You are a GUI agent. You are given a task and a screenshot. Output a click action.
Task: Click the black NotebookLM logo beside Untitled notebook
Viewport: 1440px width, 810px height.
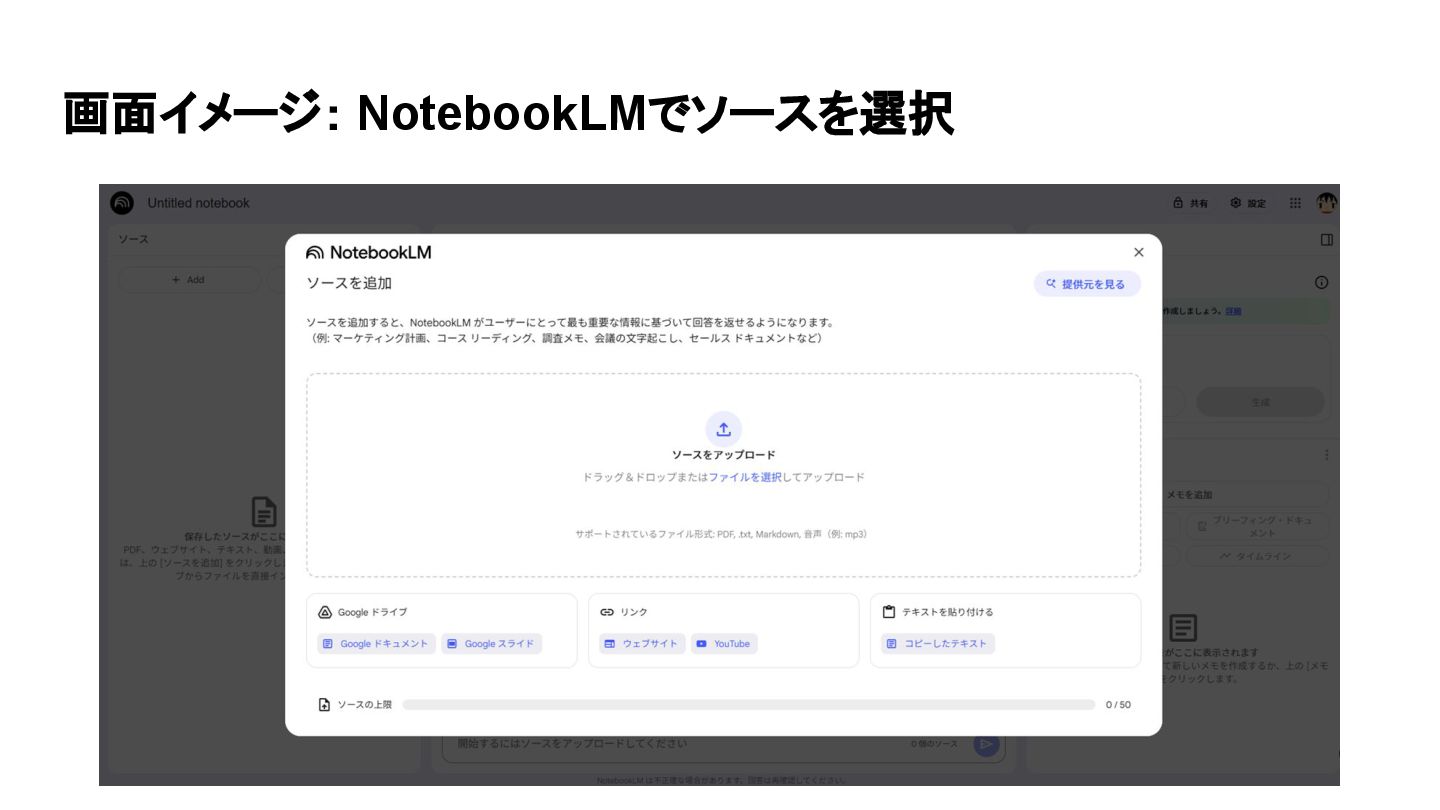122,203
